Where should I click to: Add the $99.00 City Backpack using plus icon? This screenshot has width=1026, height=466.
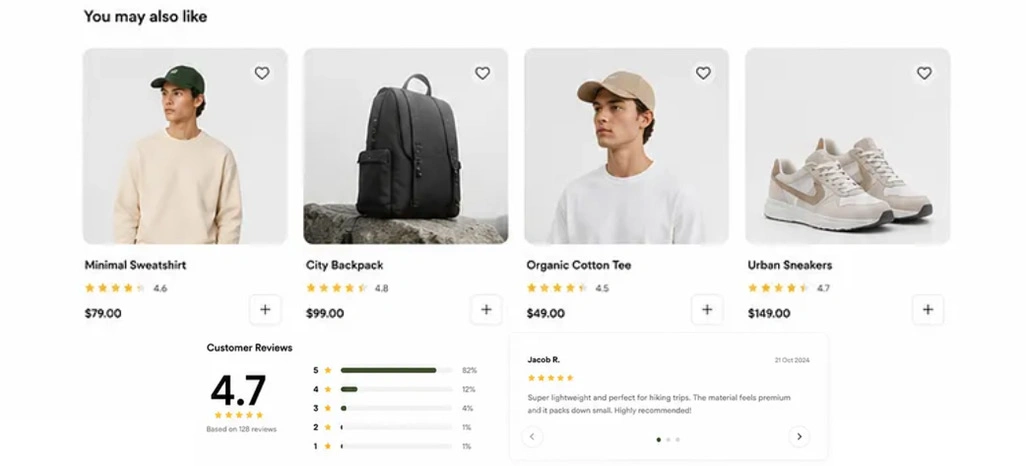coord(486,310)
